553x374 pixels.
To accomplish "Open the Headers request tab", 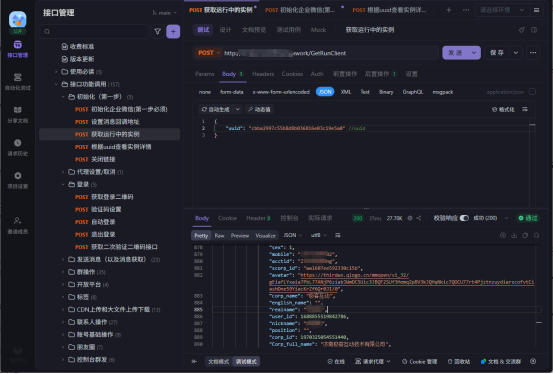I will pos(263,74).
